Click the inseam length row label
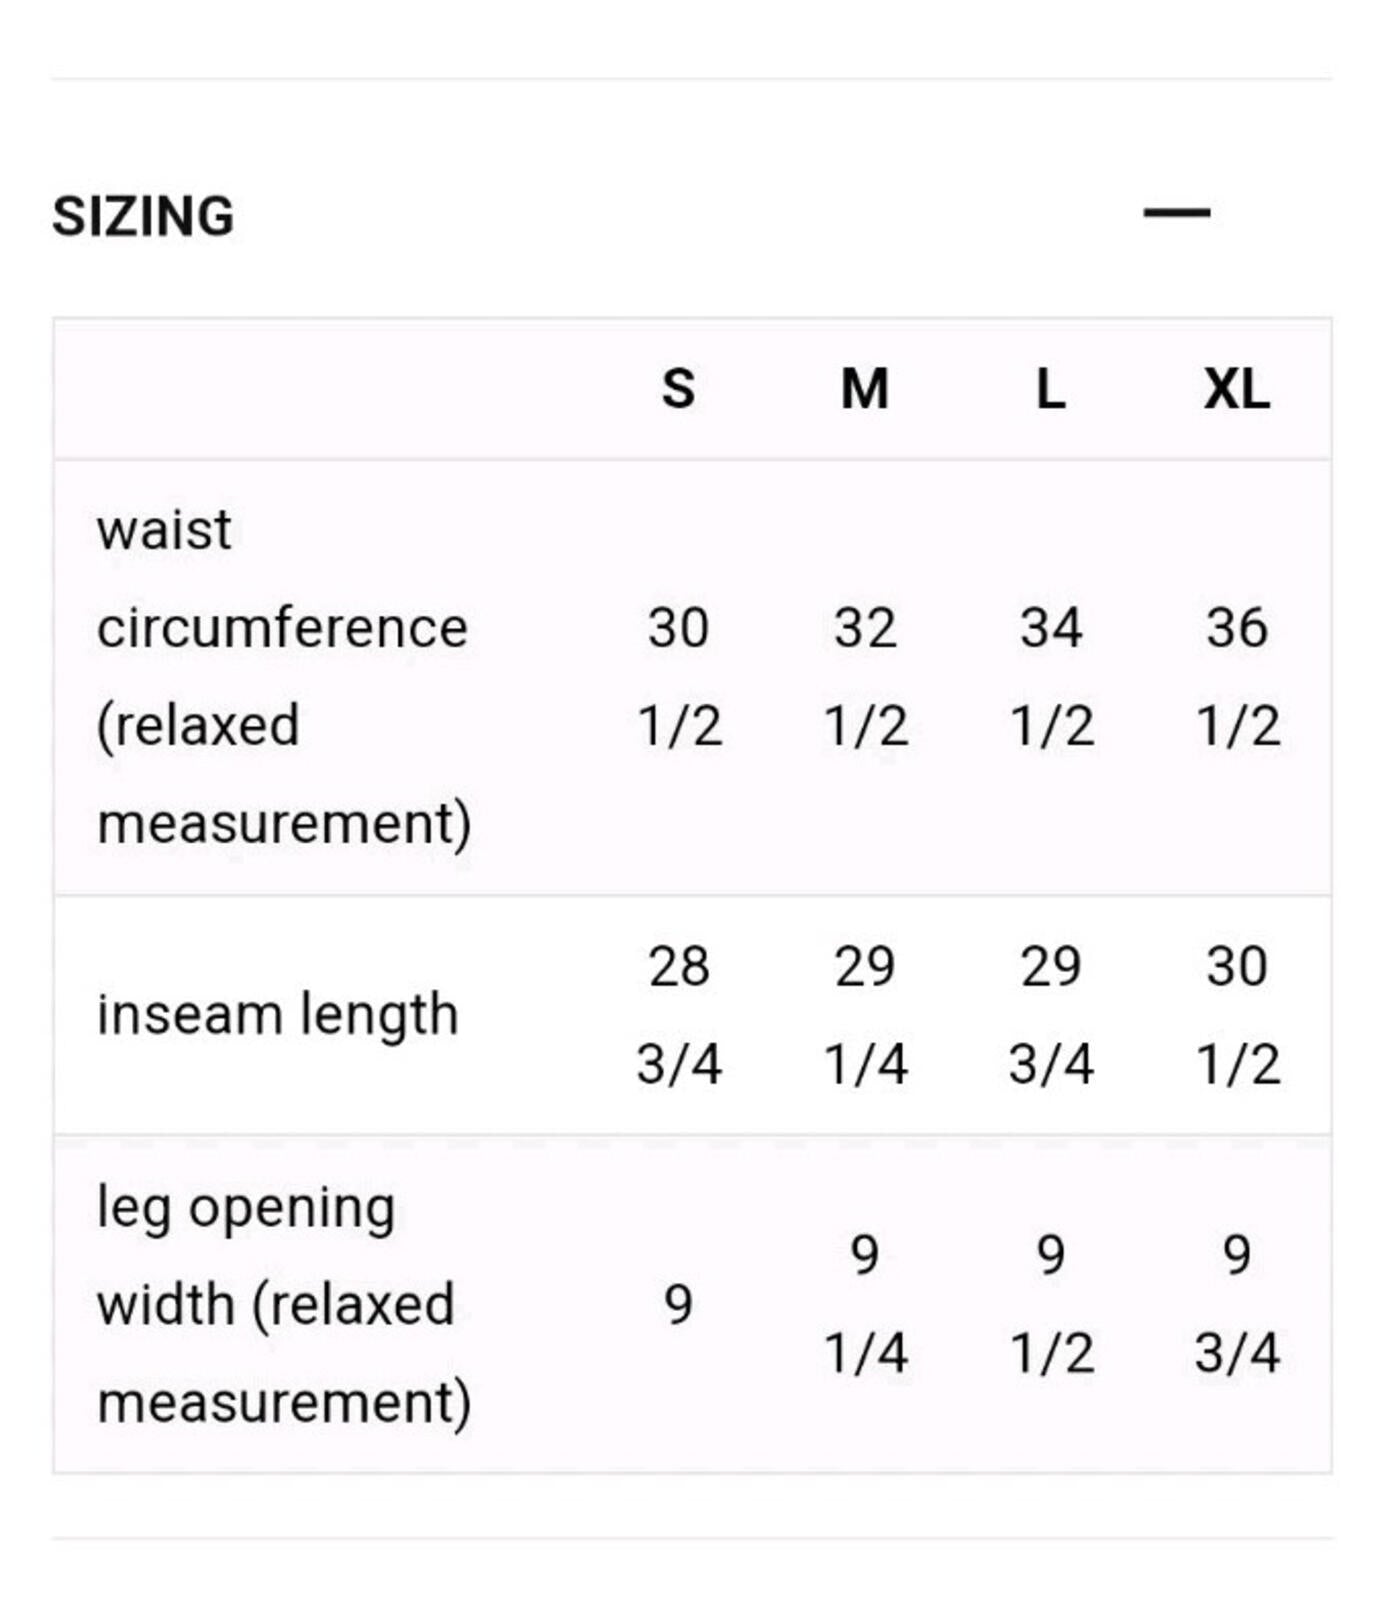 point(278,1014)
